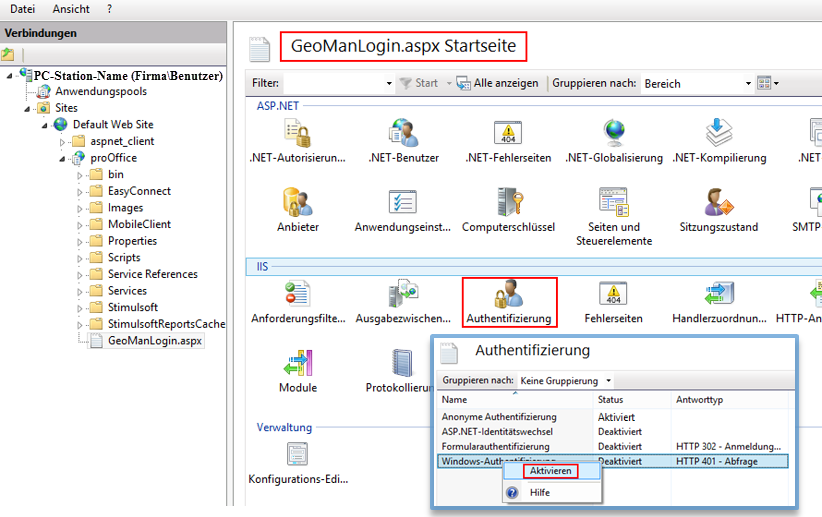The height and width of the screenshot is (517, 822).
Task: Choose Hilfe in the context menu
Action: coord(539,492)
